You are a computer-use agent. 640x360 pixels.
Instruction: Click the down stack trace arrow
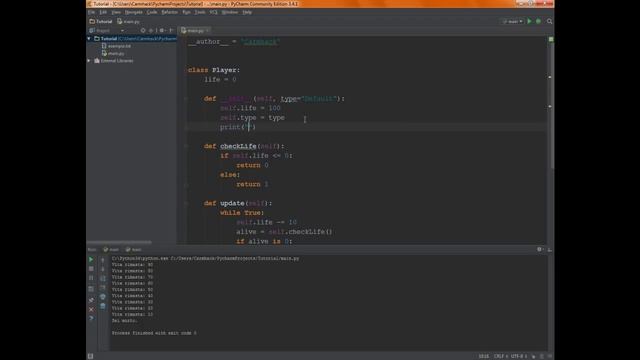pos(102,269)
